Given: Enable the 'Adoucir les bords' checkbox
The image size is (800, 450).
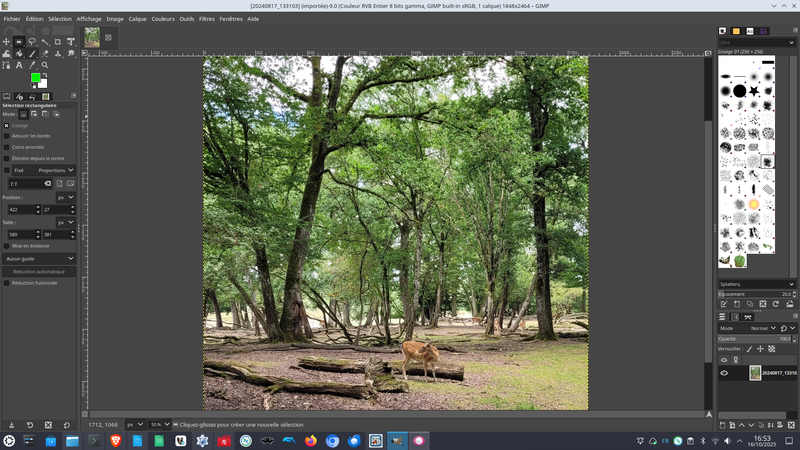Looking at the screenshot, I should pos(6,136).
